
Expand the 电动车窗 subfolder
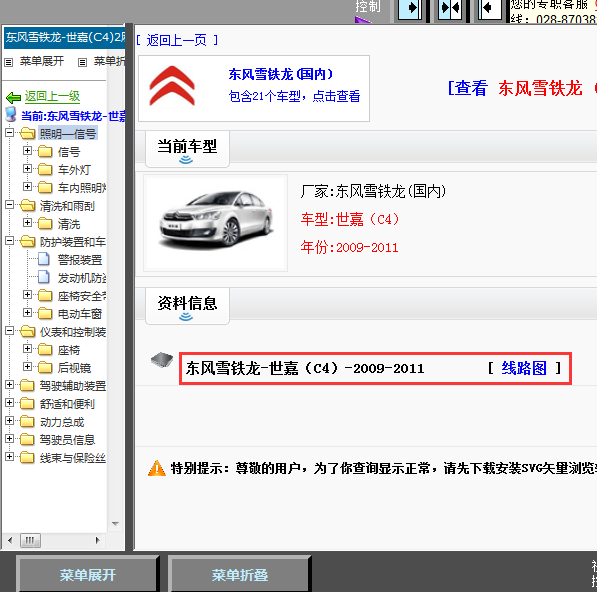[x=27, y=313]
